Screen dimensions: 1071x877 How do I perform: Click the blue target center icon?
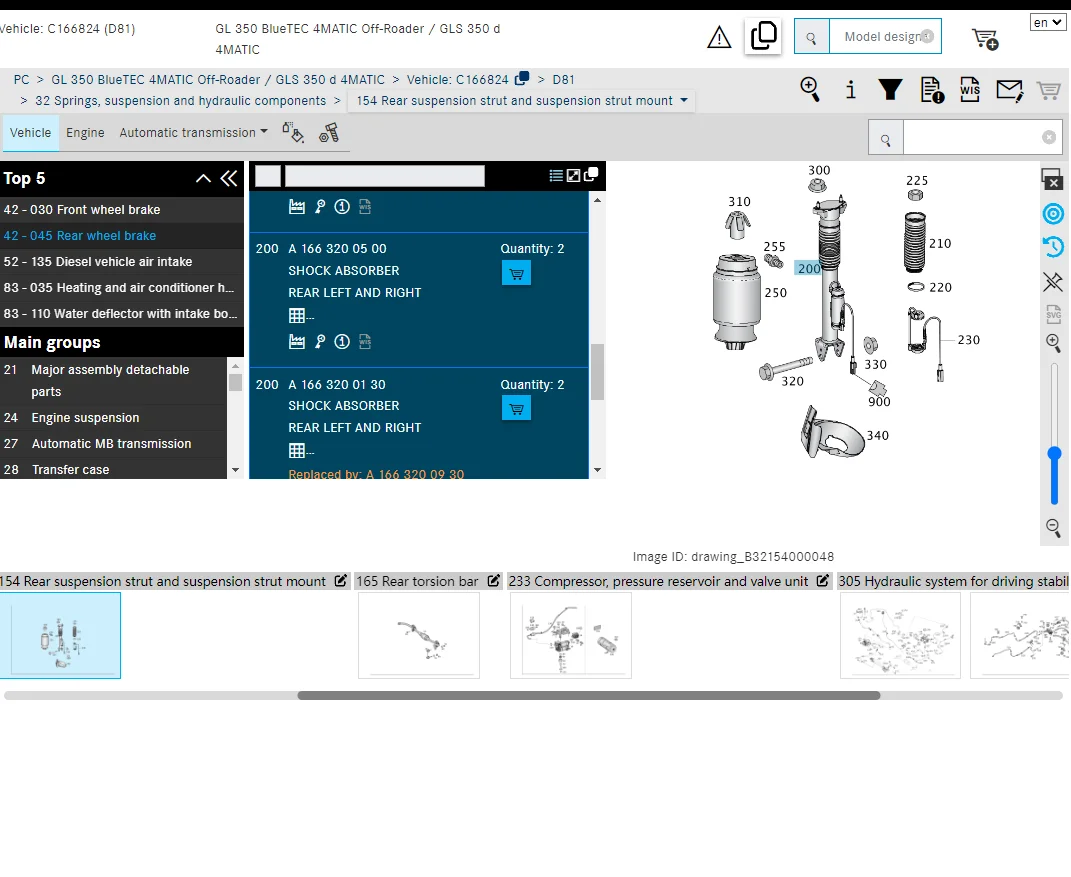[x=1053, y=214]
